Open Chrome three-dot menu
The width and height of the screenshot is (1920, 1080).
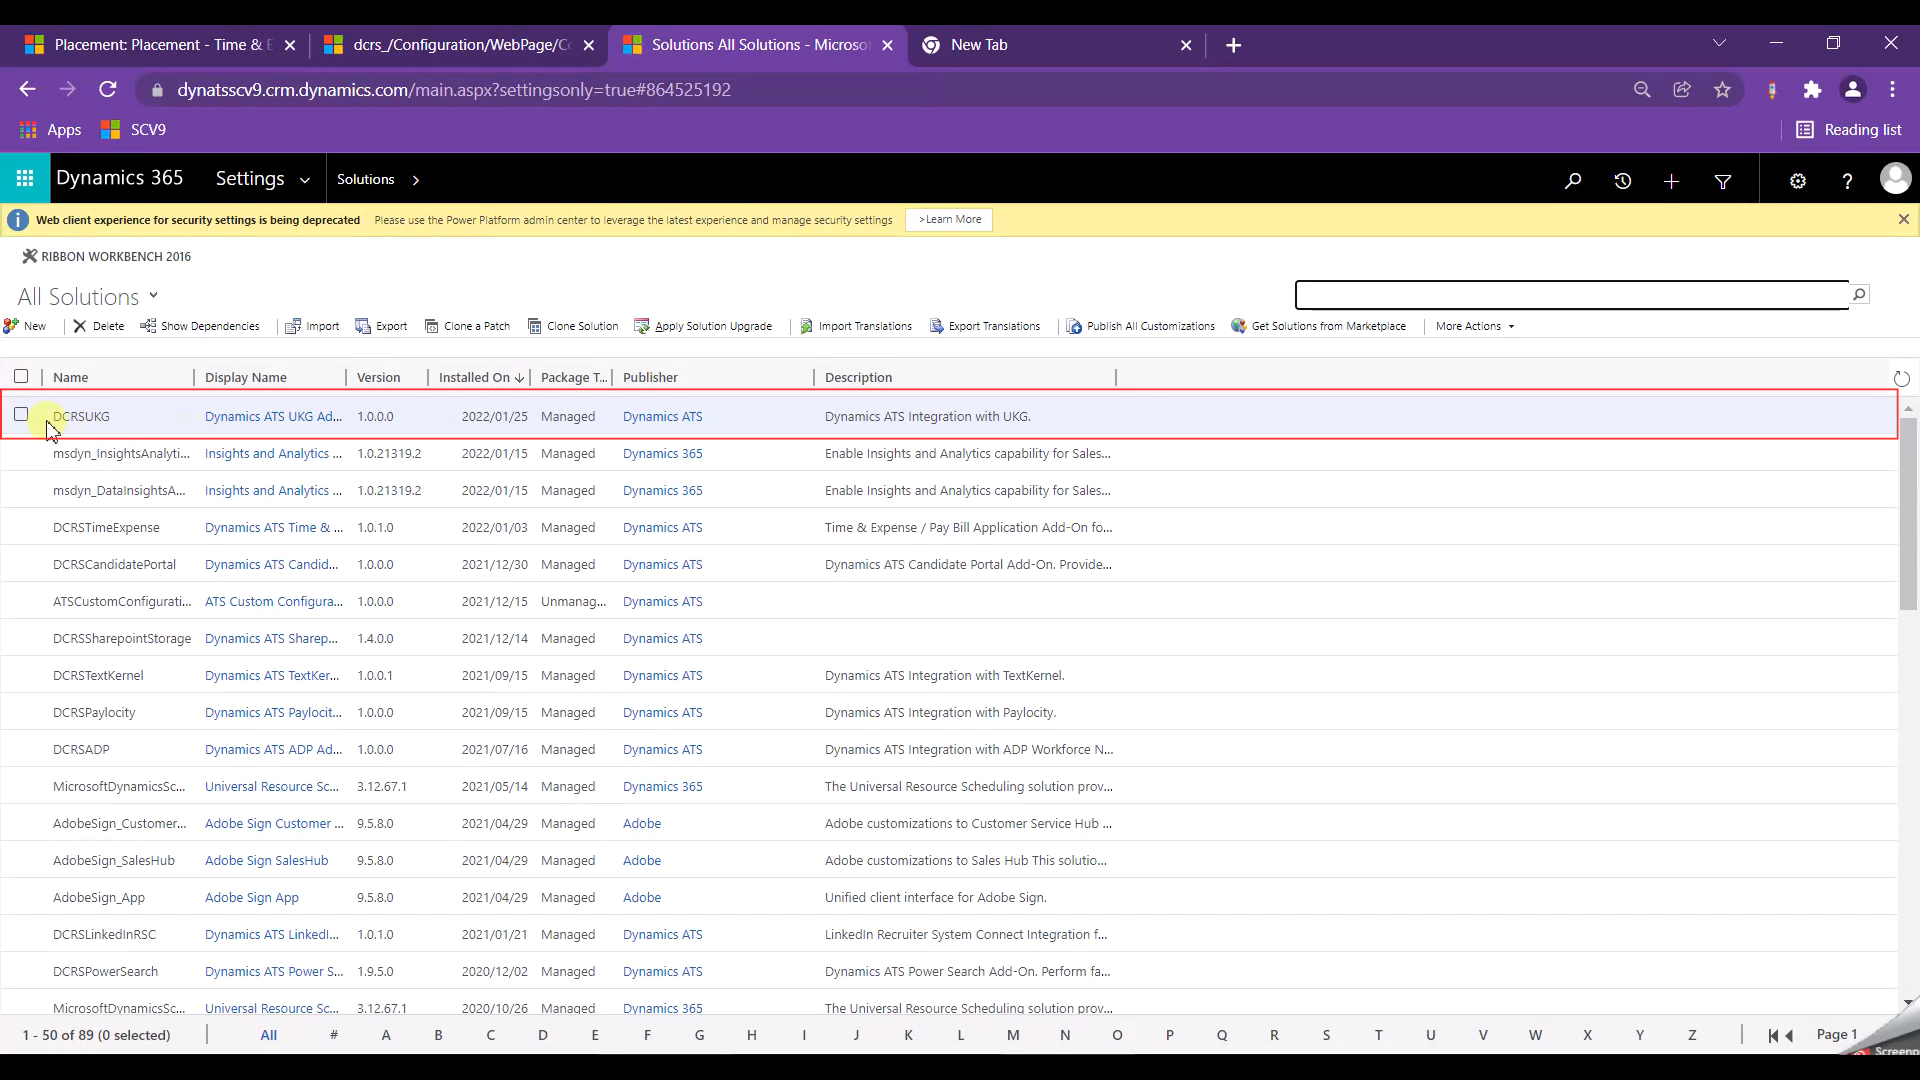pos(1892,90)
